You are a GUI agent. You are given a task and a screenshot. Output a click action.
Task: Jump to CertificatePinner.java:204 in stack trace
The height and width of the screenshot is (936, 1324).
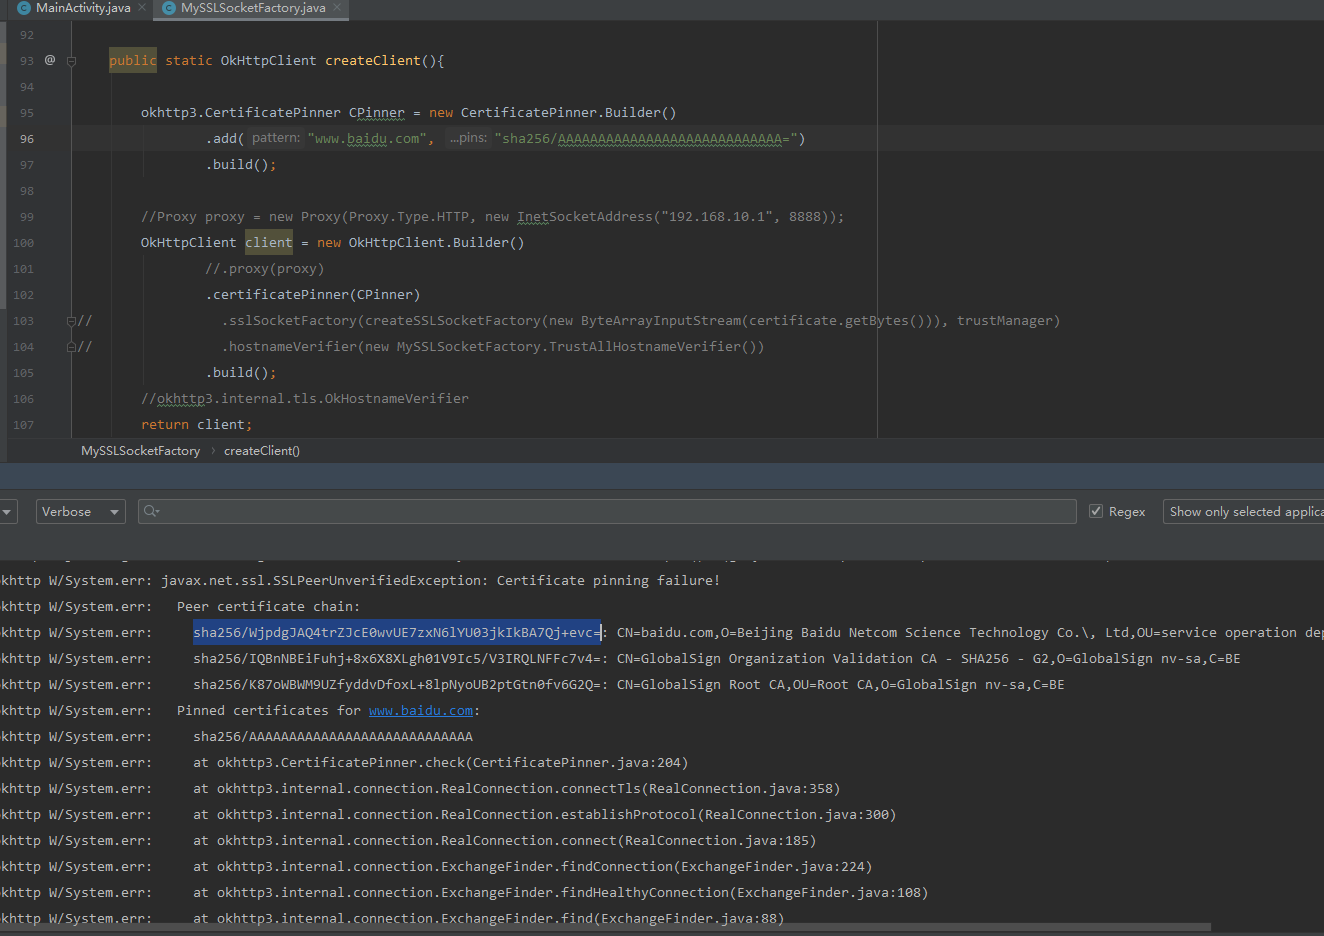point(577,763)
